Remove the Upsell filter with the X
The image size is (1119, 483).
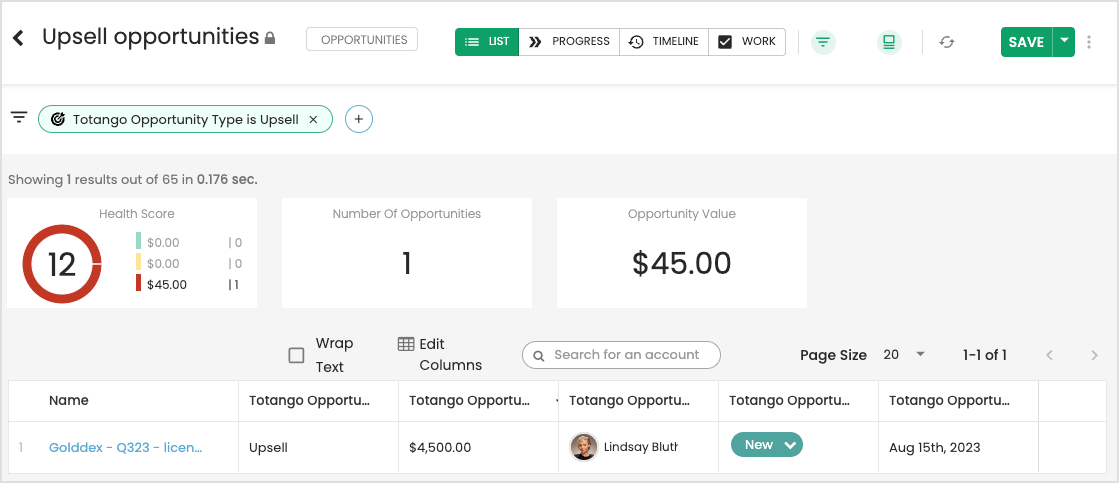313,120
